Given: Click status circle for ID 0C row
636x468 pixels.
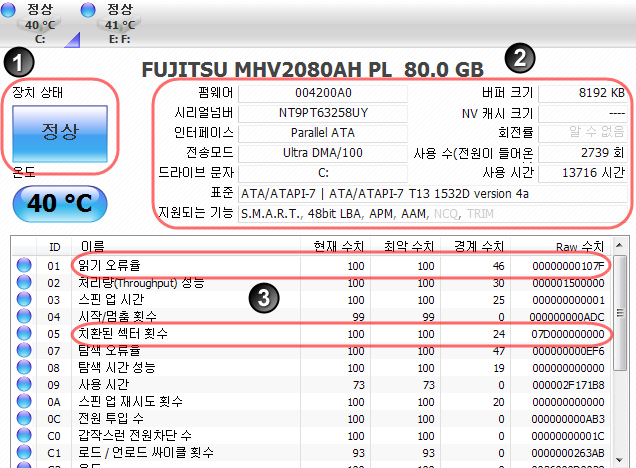Looking at the screenshot, I should 24,419.
